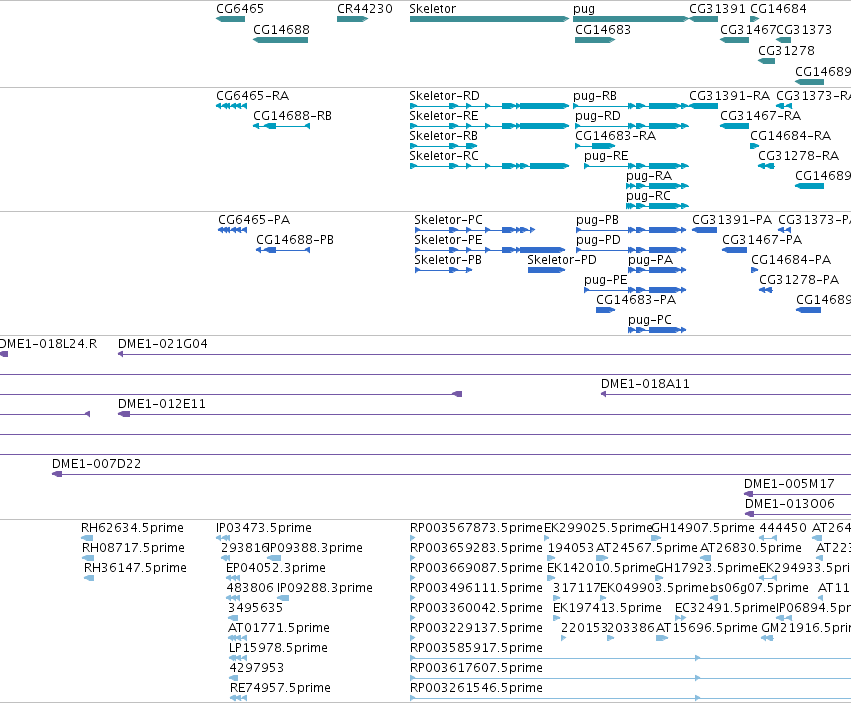Click the Skeletor gene bar
The height and width of the screenshot is (703, 851).
pyautogui.click(x=490, y=19)
